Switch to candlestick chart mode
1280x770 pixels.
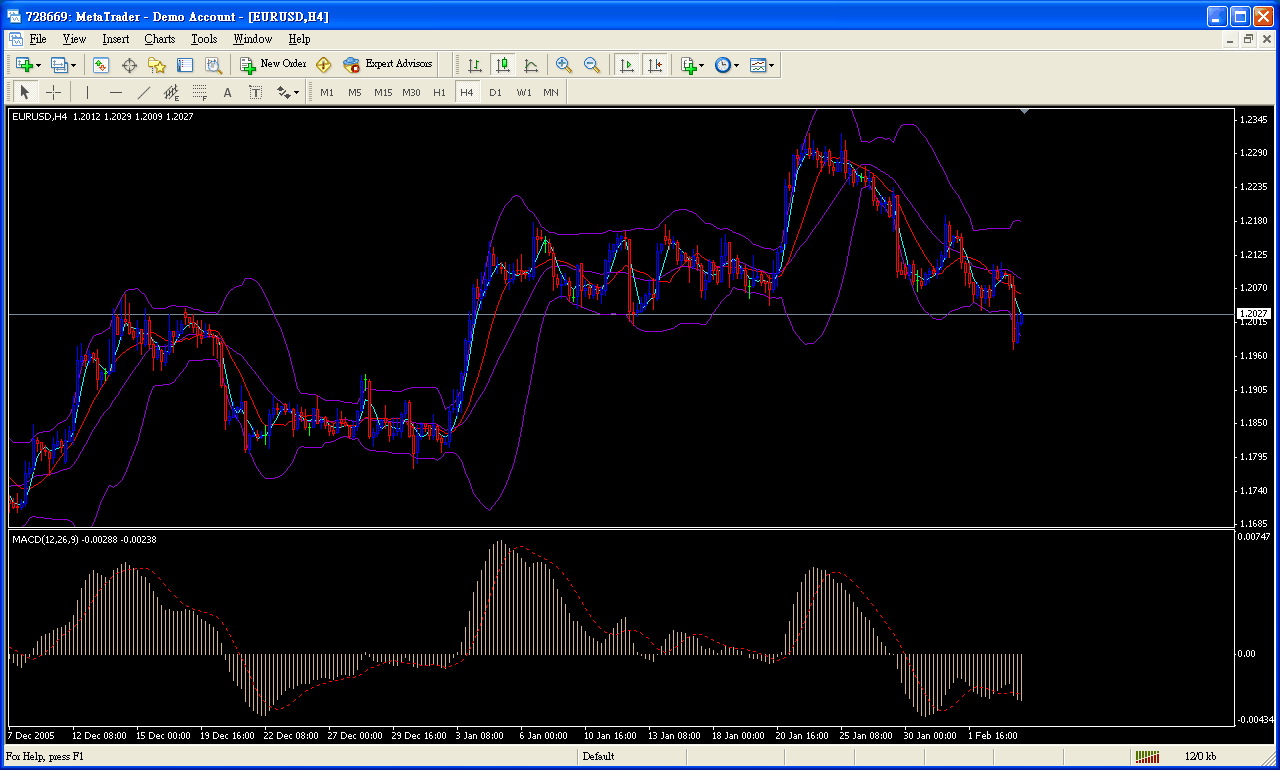(503, 65)
